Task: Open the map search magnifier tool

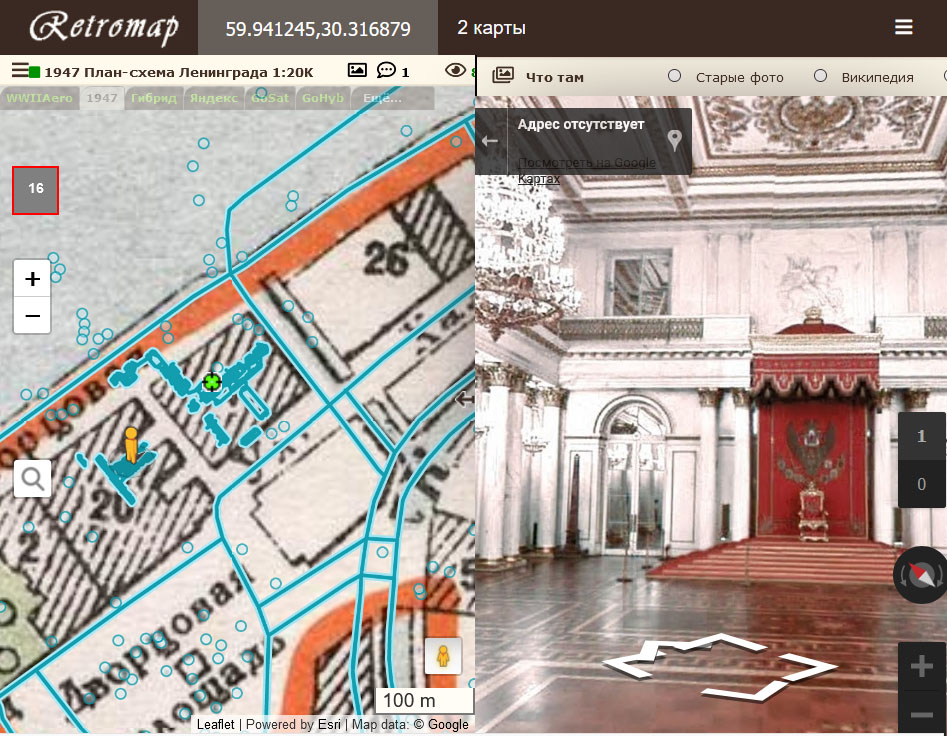Action: pyautogui.click(x=31, y=478)
